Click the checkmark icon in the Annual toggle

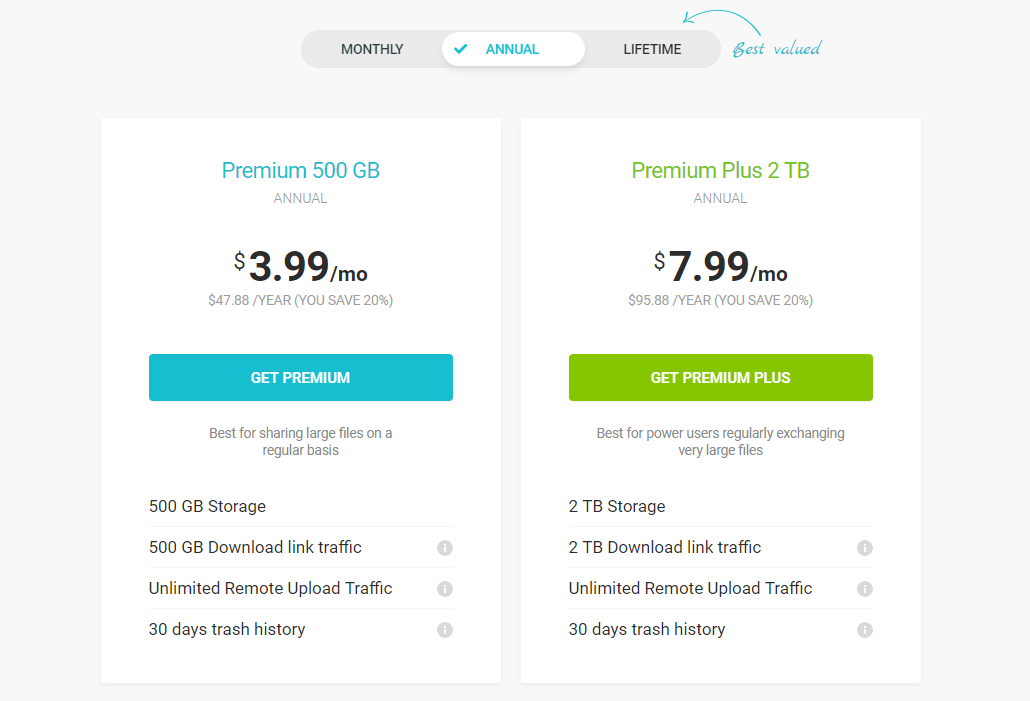coord(460,49)
